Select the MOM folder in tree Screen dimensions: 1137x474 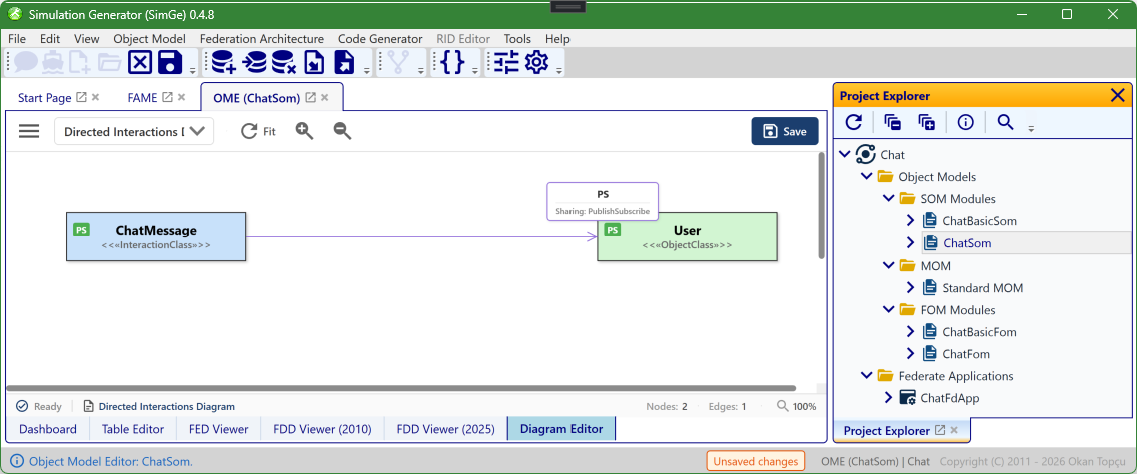pos(935,265)
